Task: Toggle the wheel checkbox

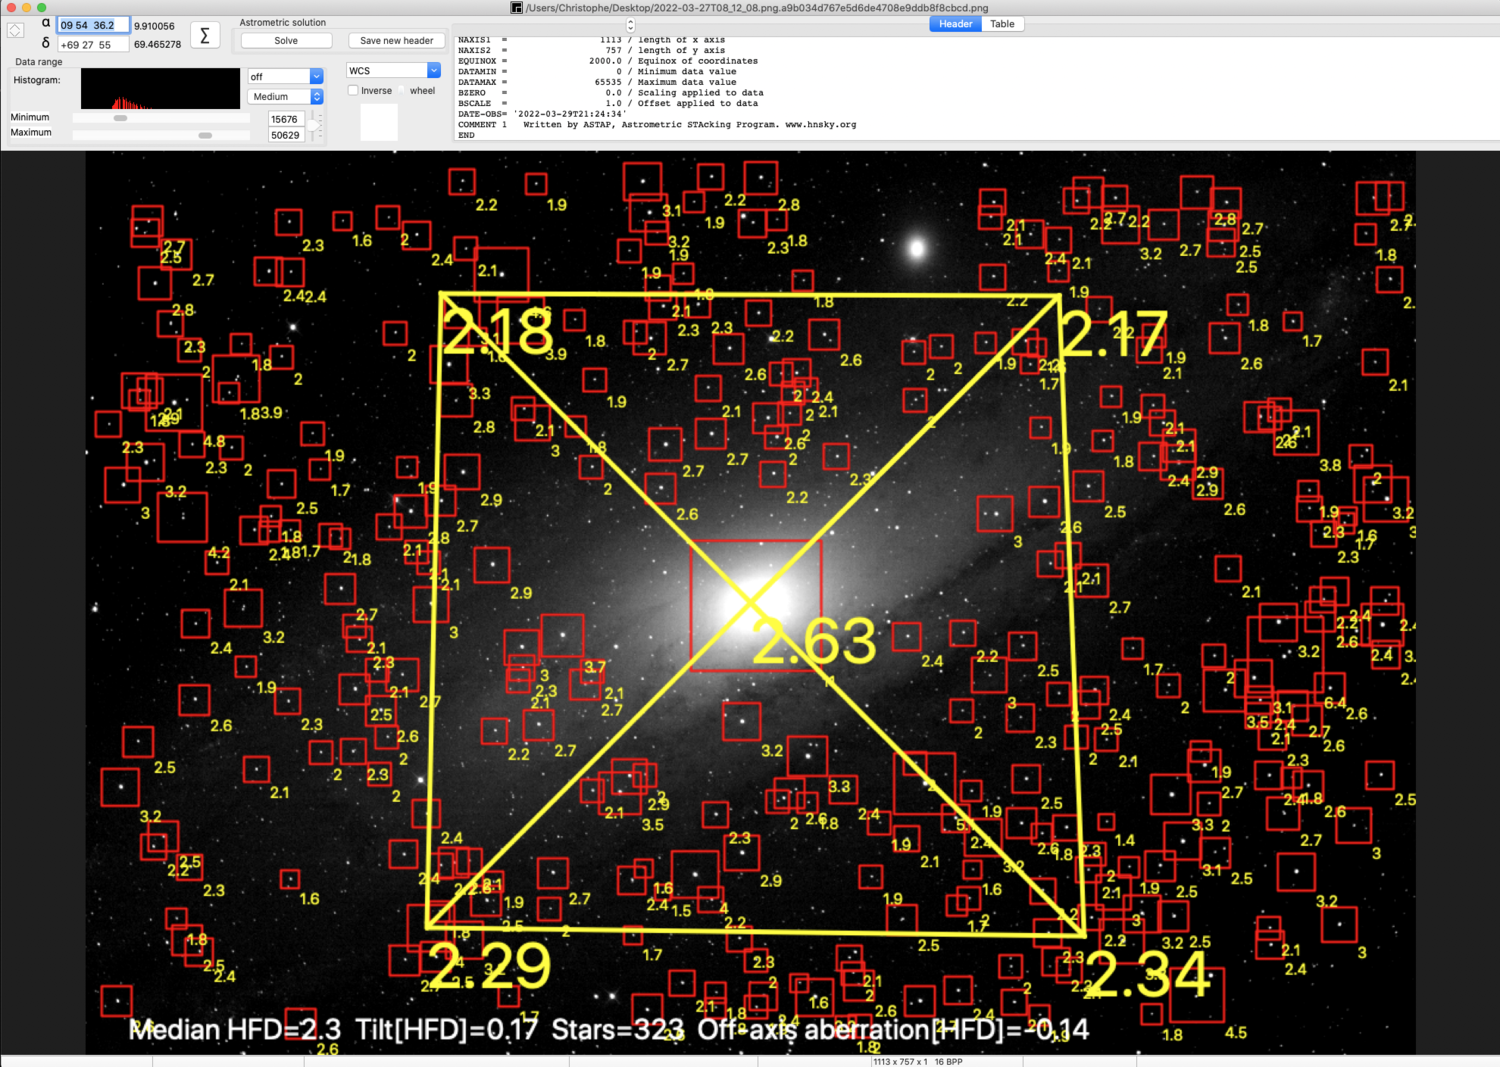Action: [x=403, y=91]
